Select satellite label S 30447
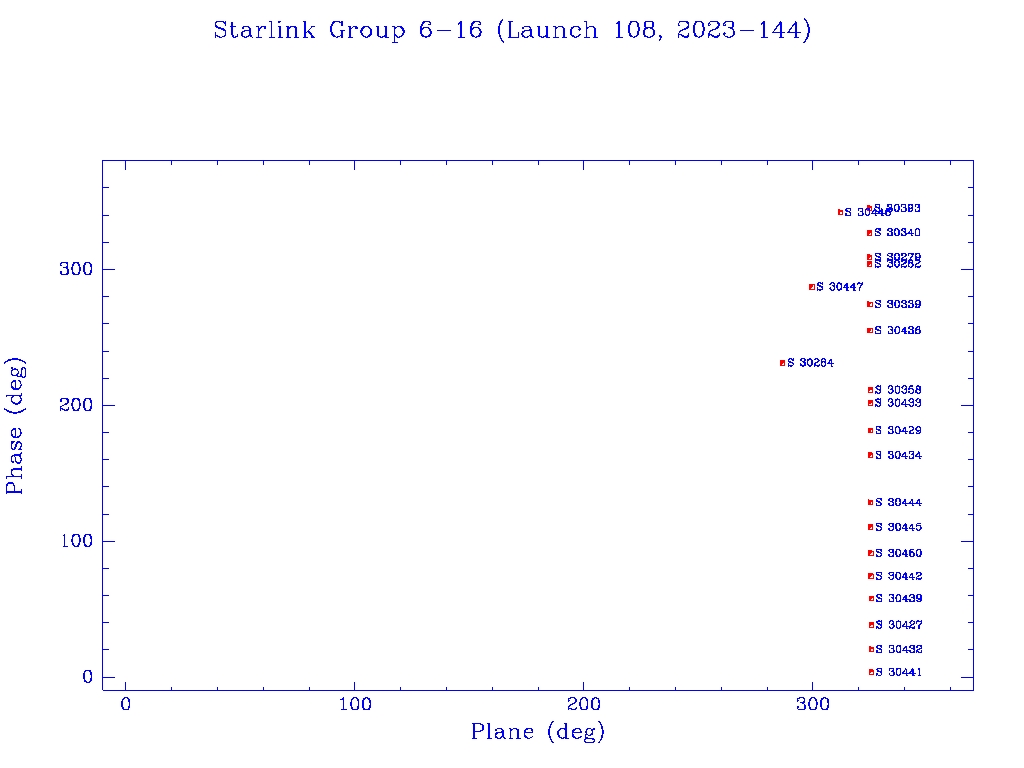Screen dimensions: 1024x768 (x=840, y=287)
